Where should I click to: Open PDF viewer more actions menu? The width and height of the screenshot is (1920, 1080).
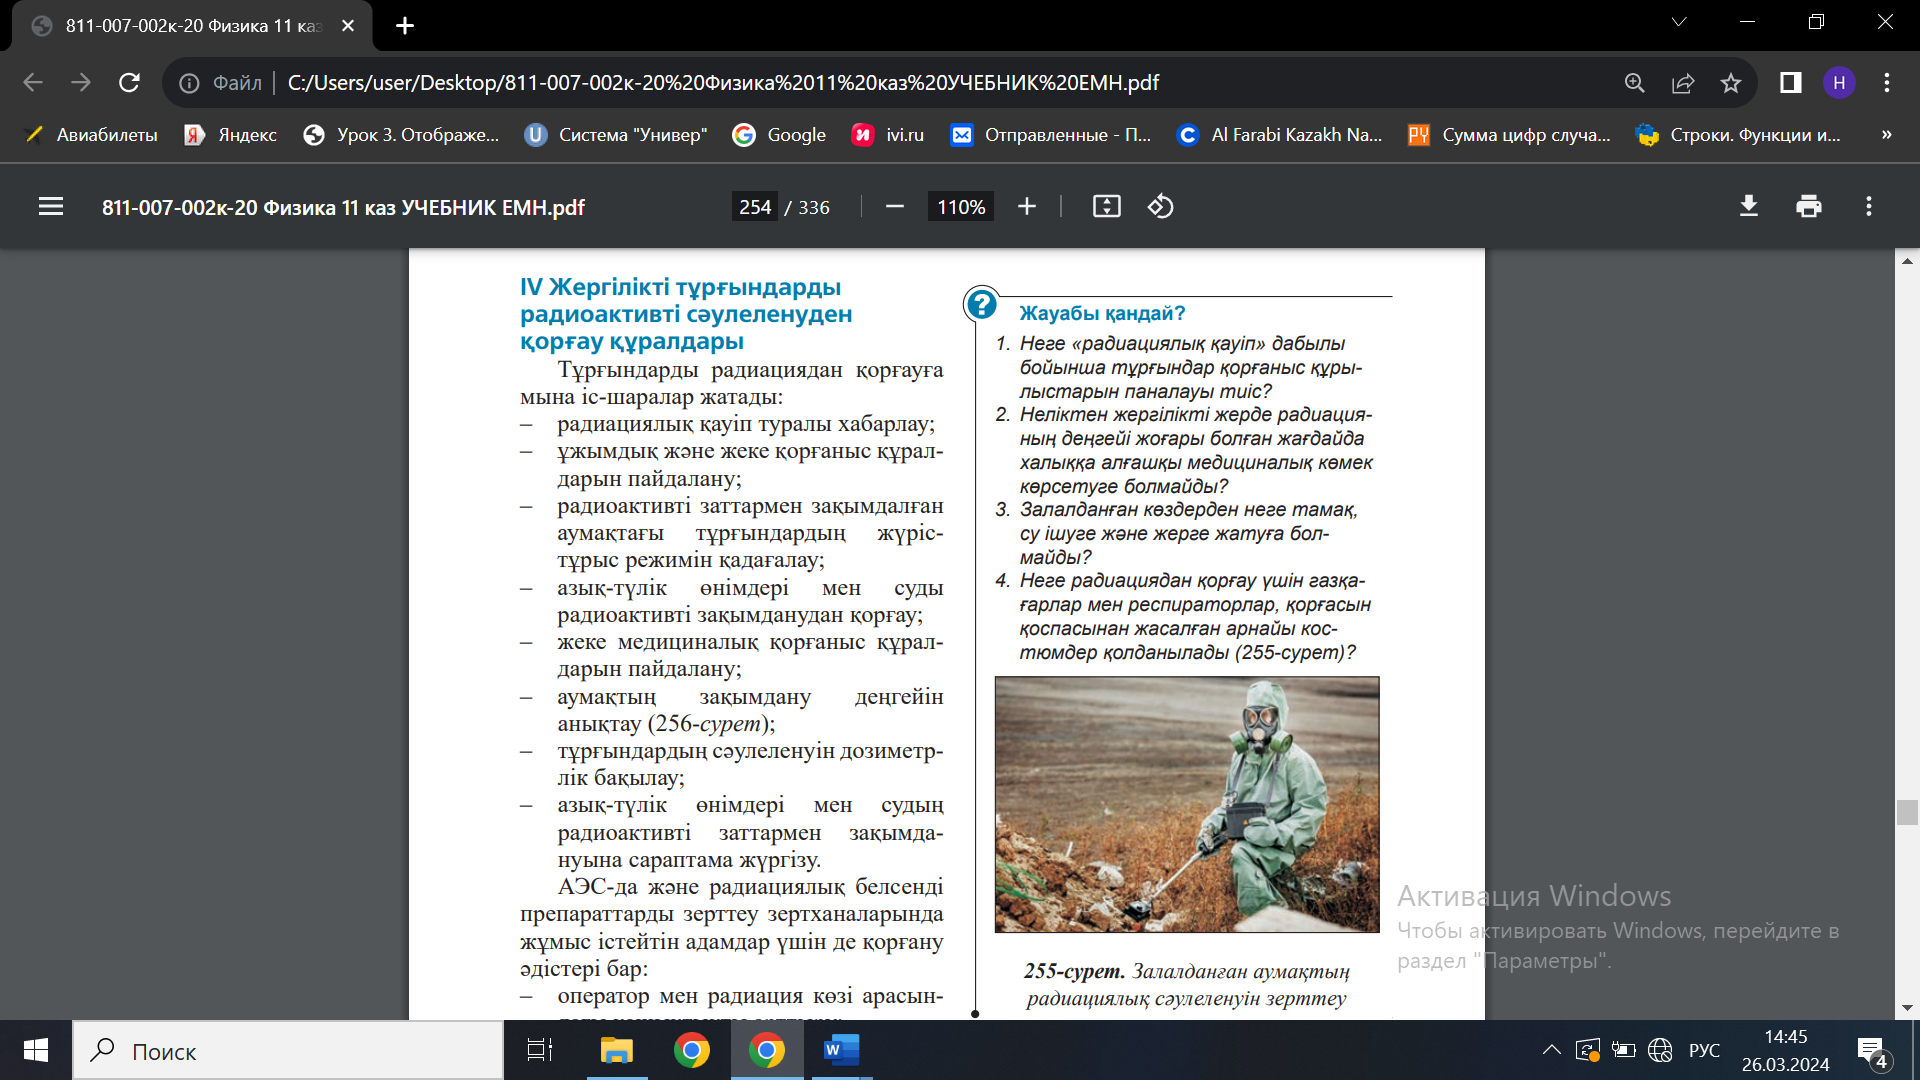(x=1868, y=207)
